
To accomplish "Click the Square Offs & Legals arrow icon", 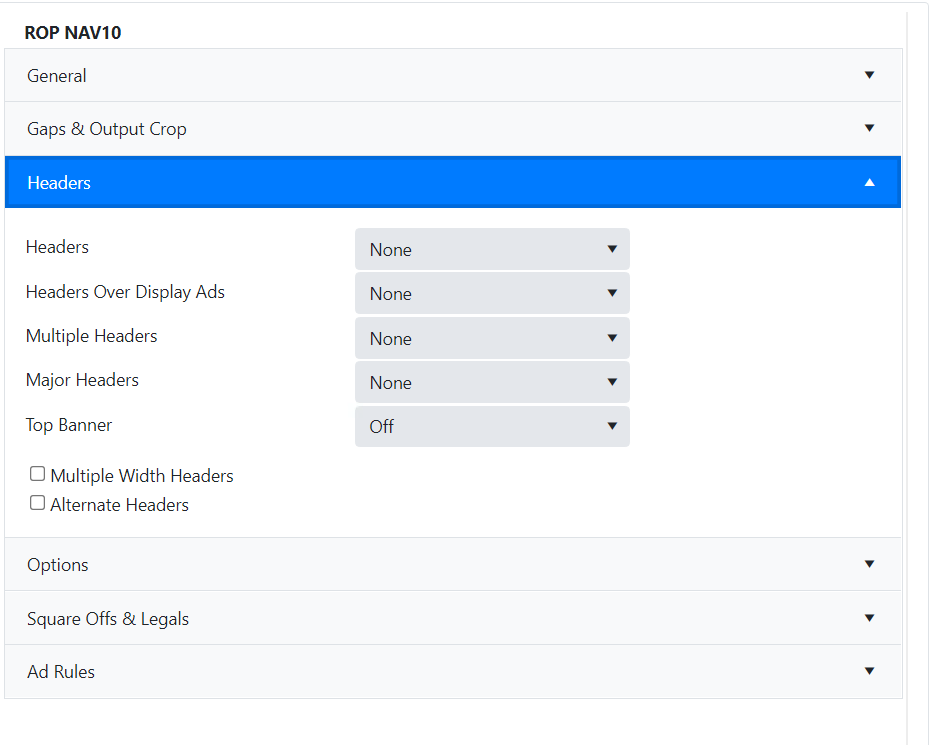I will [x=869, y=618].
